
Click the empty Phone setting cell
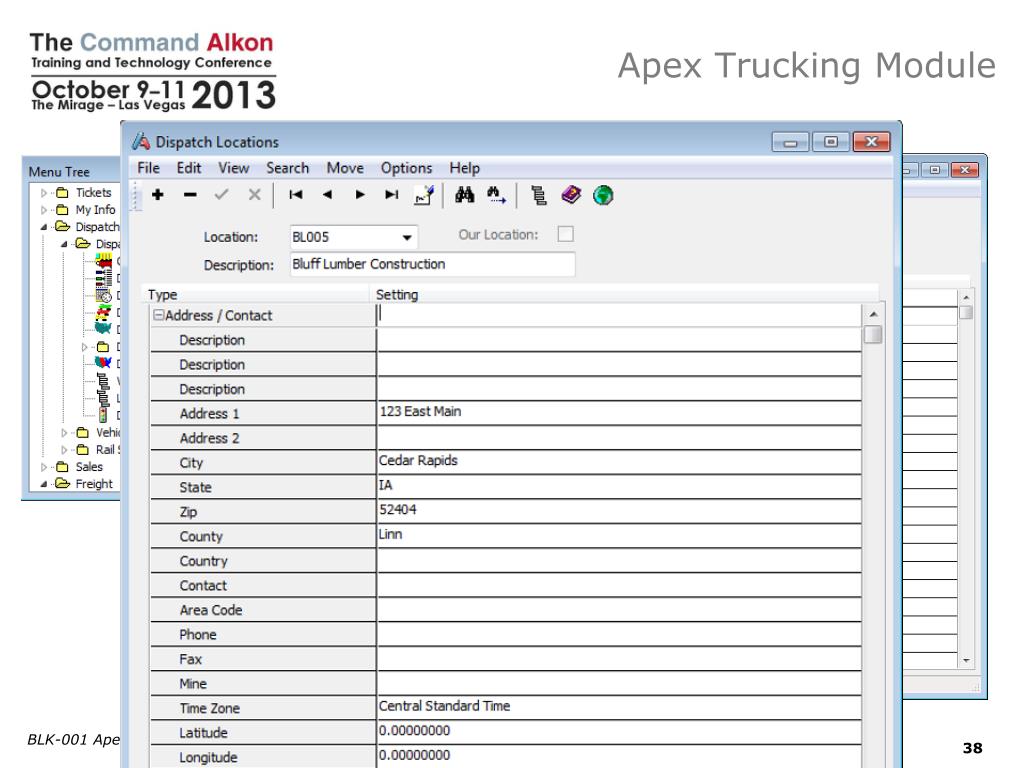coord(618,633)
